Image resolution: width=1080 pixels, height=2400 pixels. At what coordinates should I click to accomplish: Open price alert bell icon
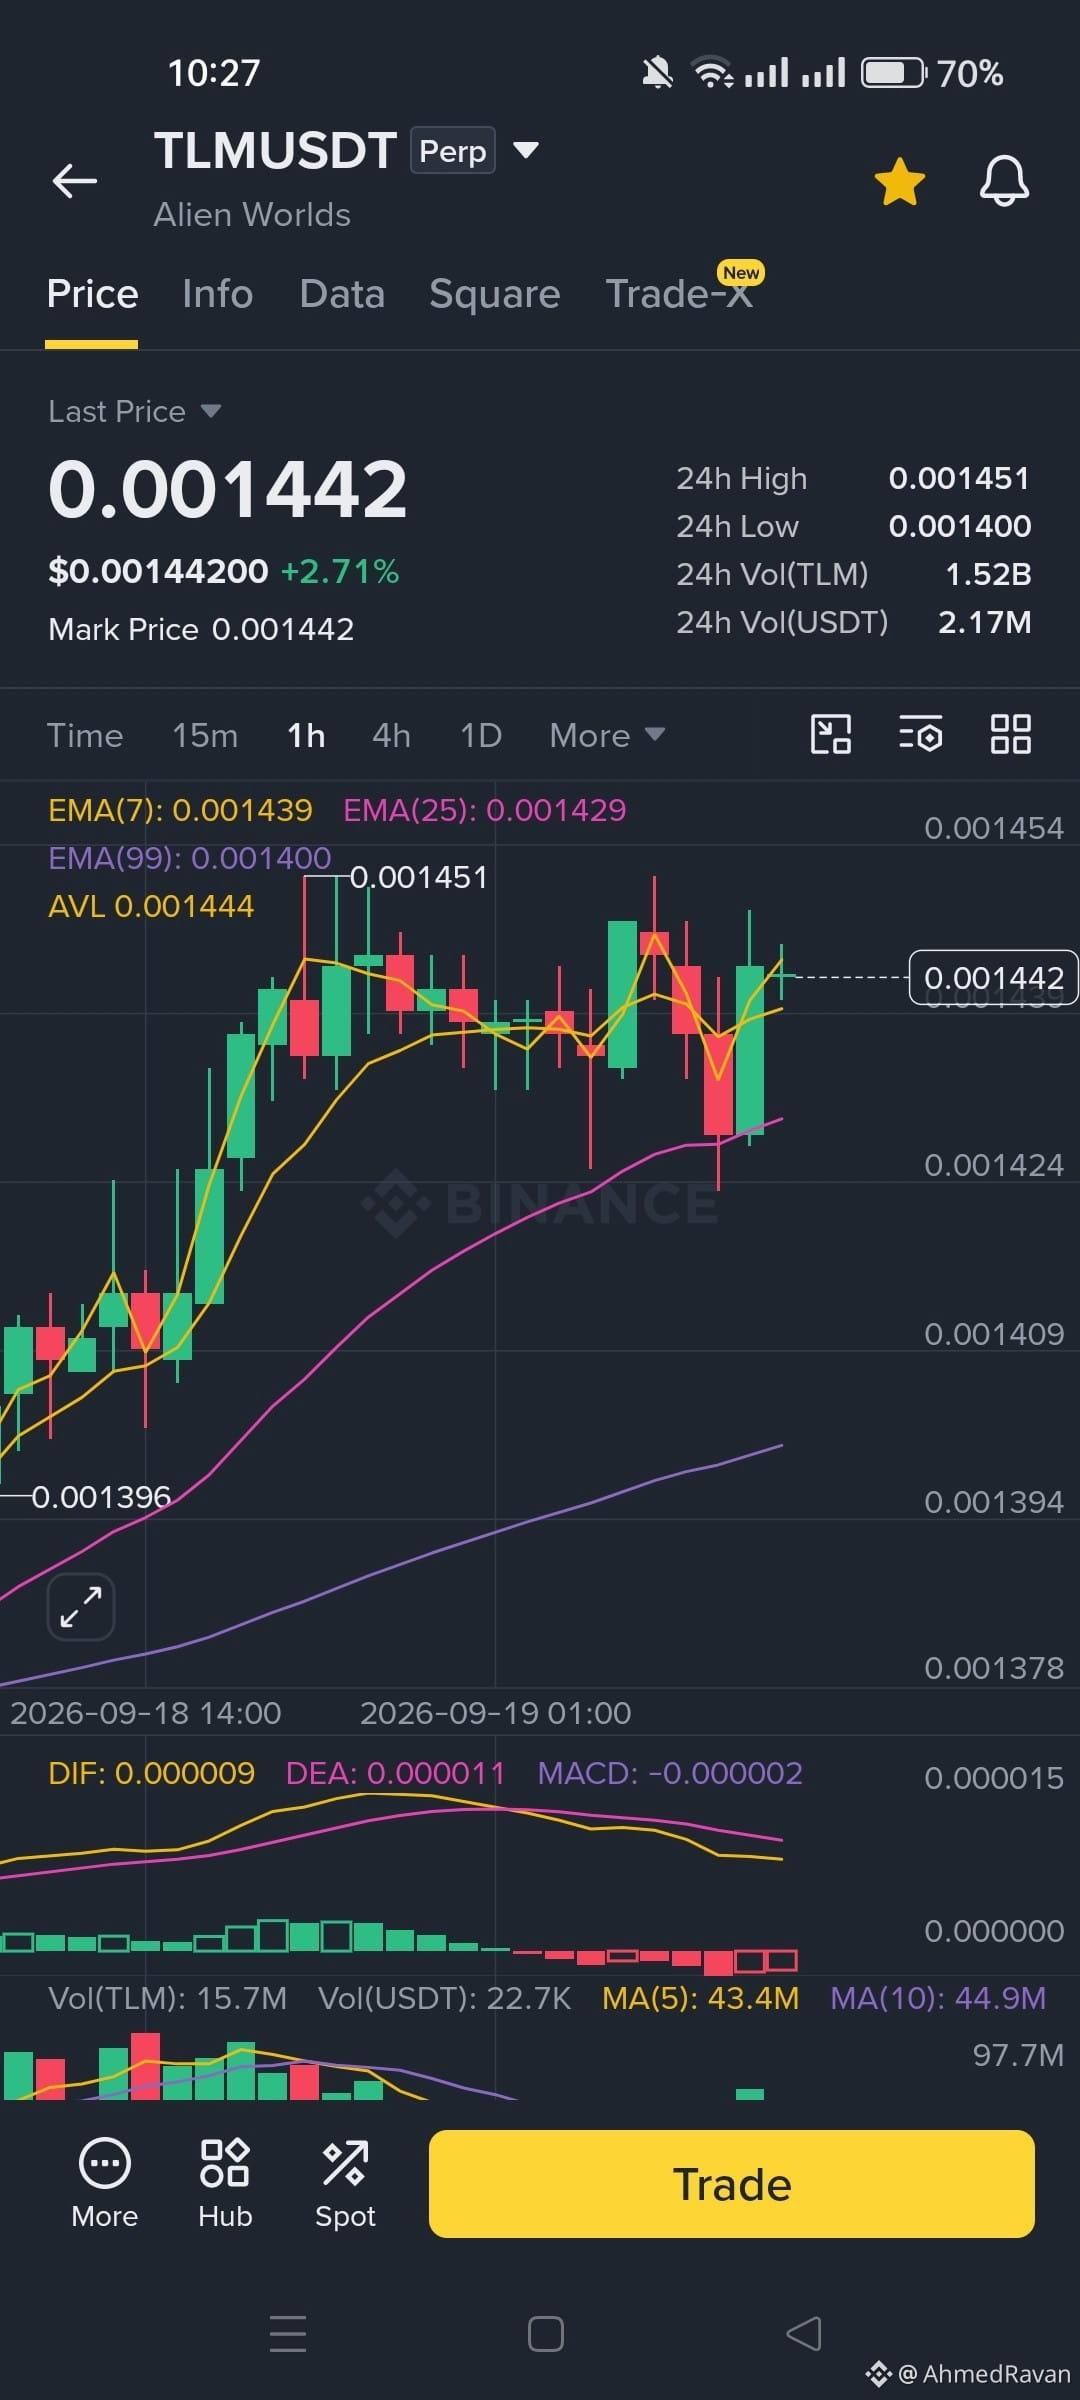1004,181
